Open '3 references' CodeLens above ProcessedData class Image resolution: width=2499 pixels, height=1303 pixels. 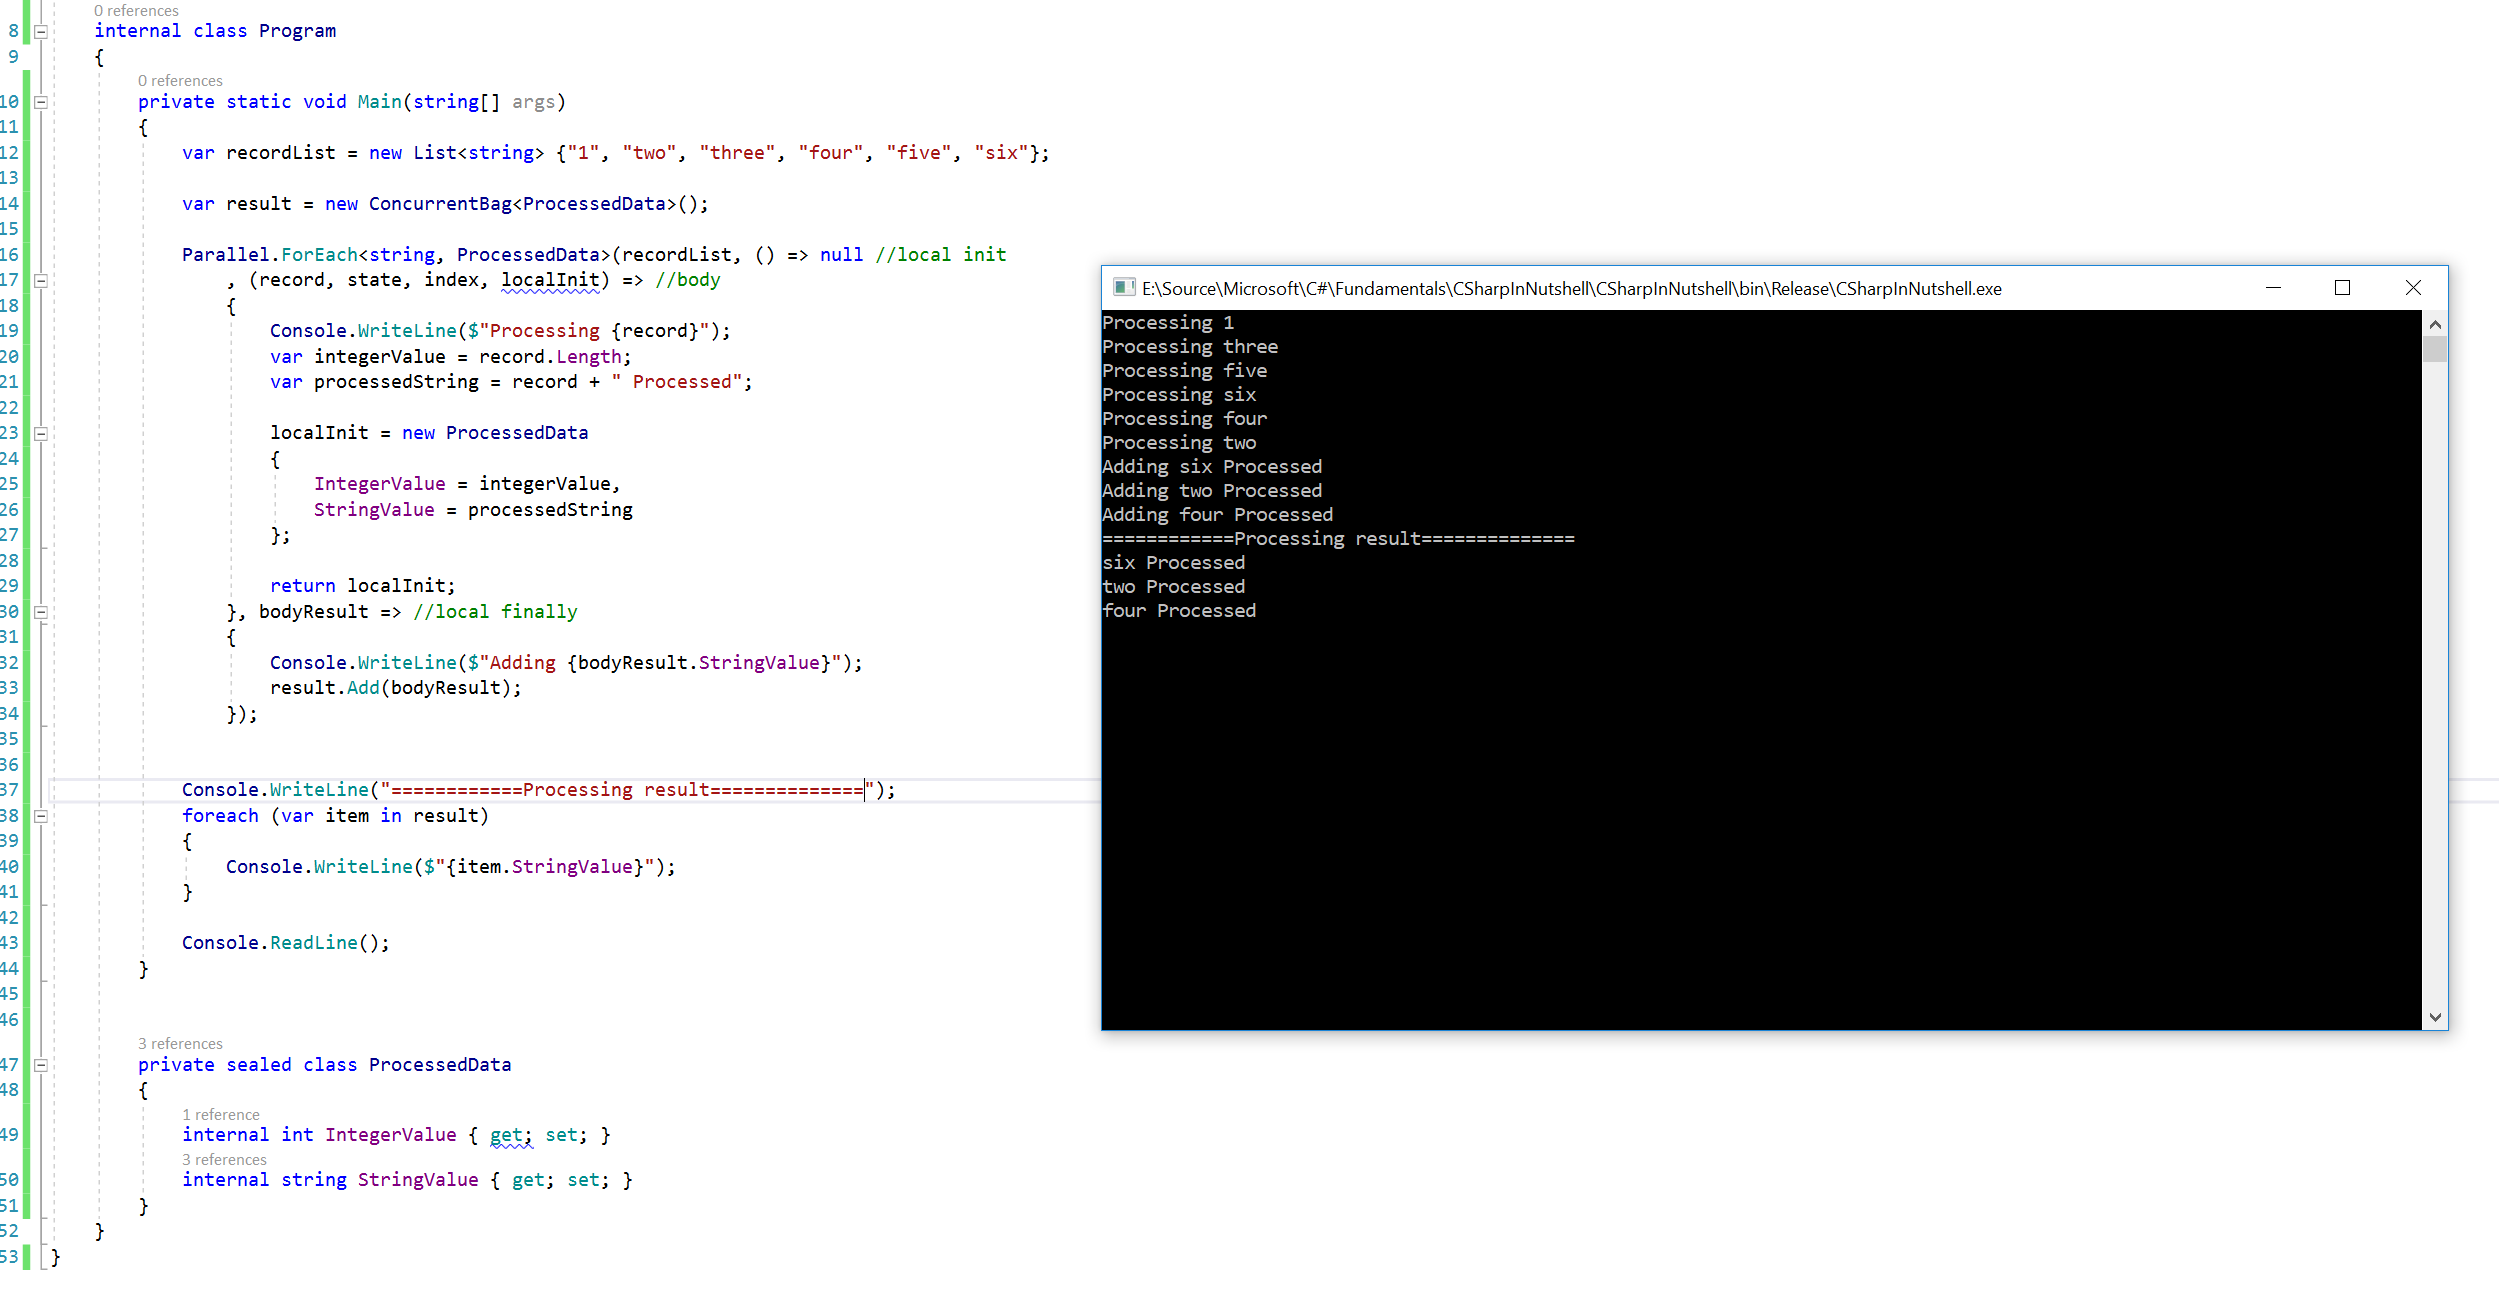pyautogui.click(x=180, y=1044)
